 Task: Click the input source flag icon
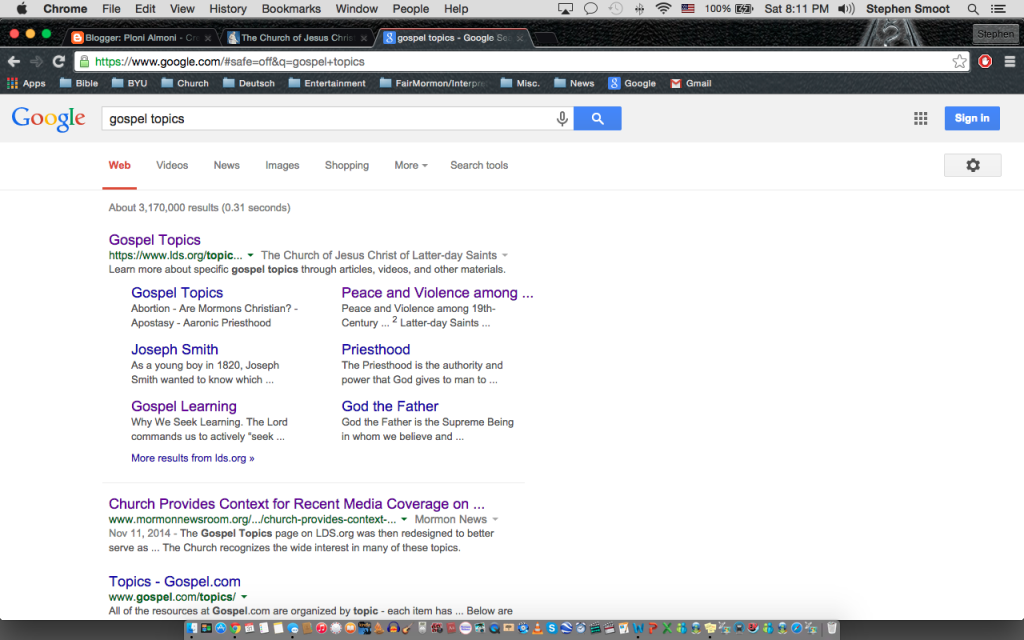688,8
